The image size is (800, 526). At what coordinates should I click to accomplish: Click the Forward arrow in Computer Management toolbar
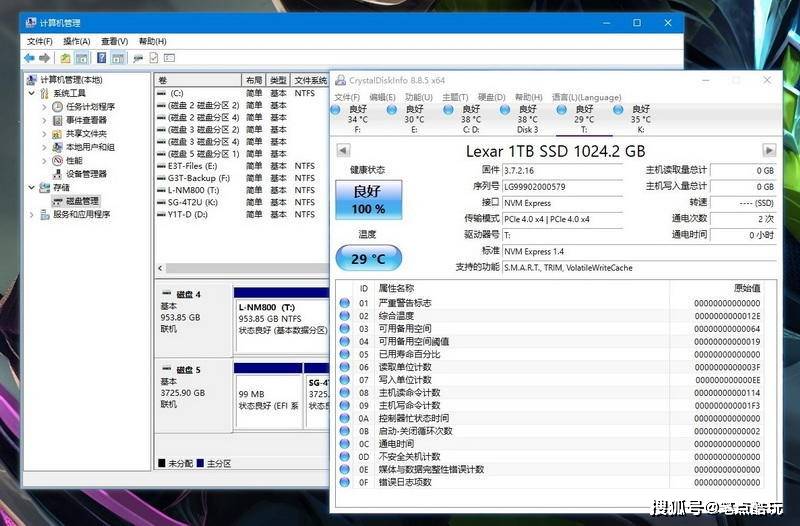44,58
